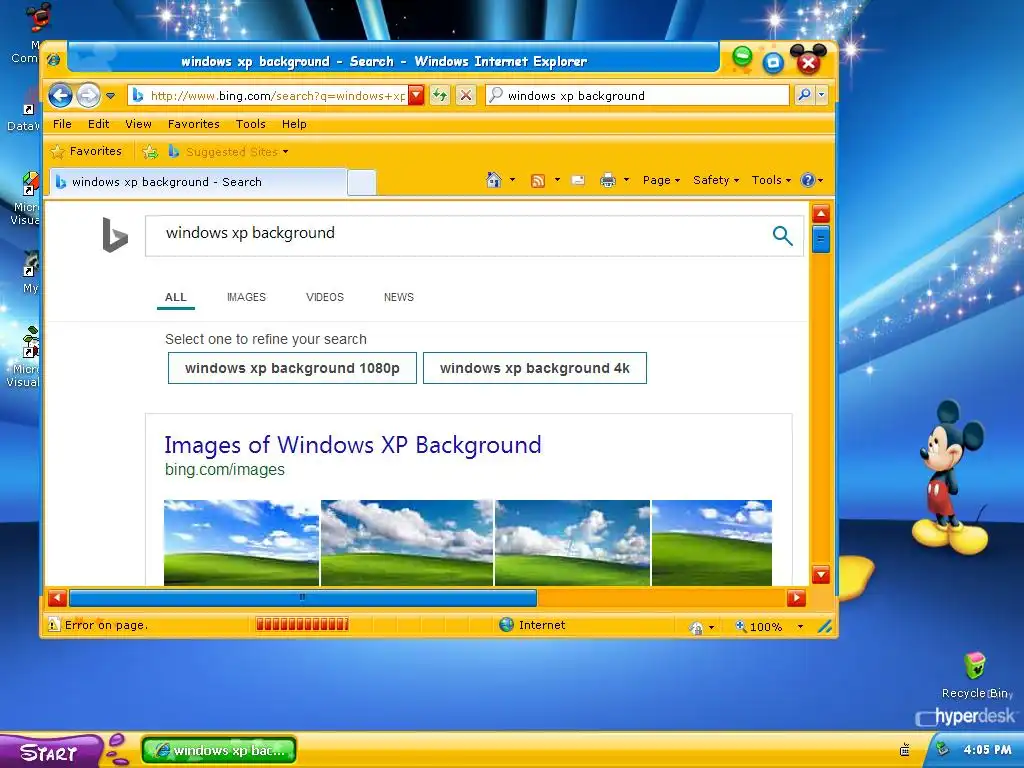
Task: Click the blue Help question icon
Action: [808, 180]
